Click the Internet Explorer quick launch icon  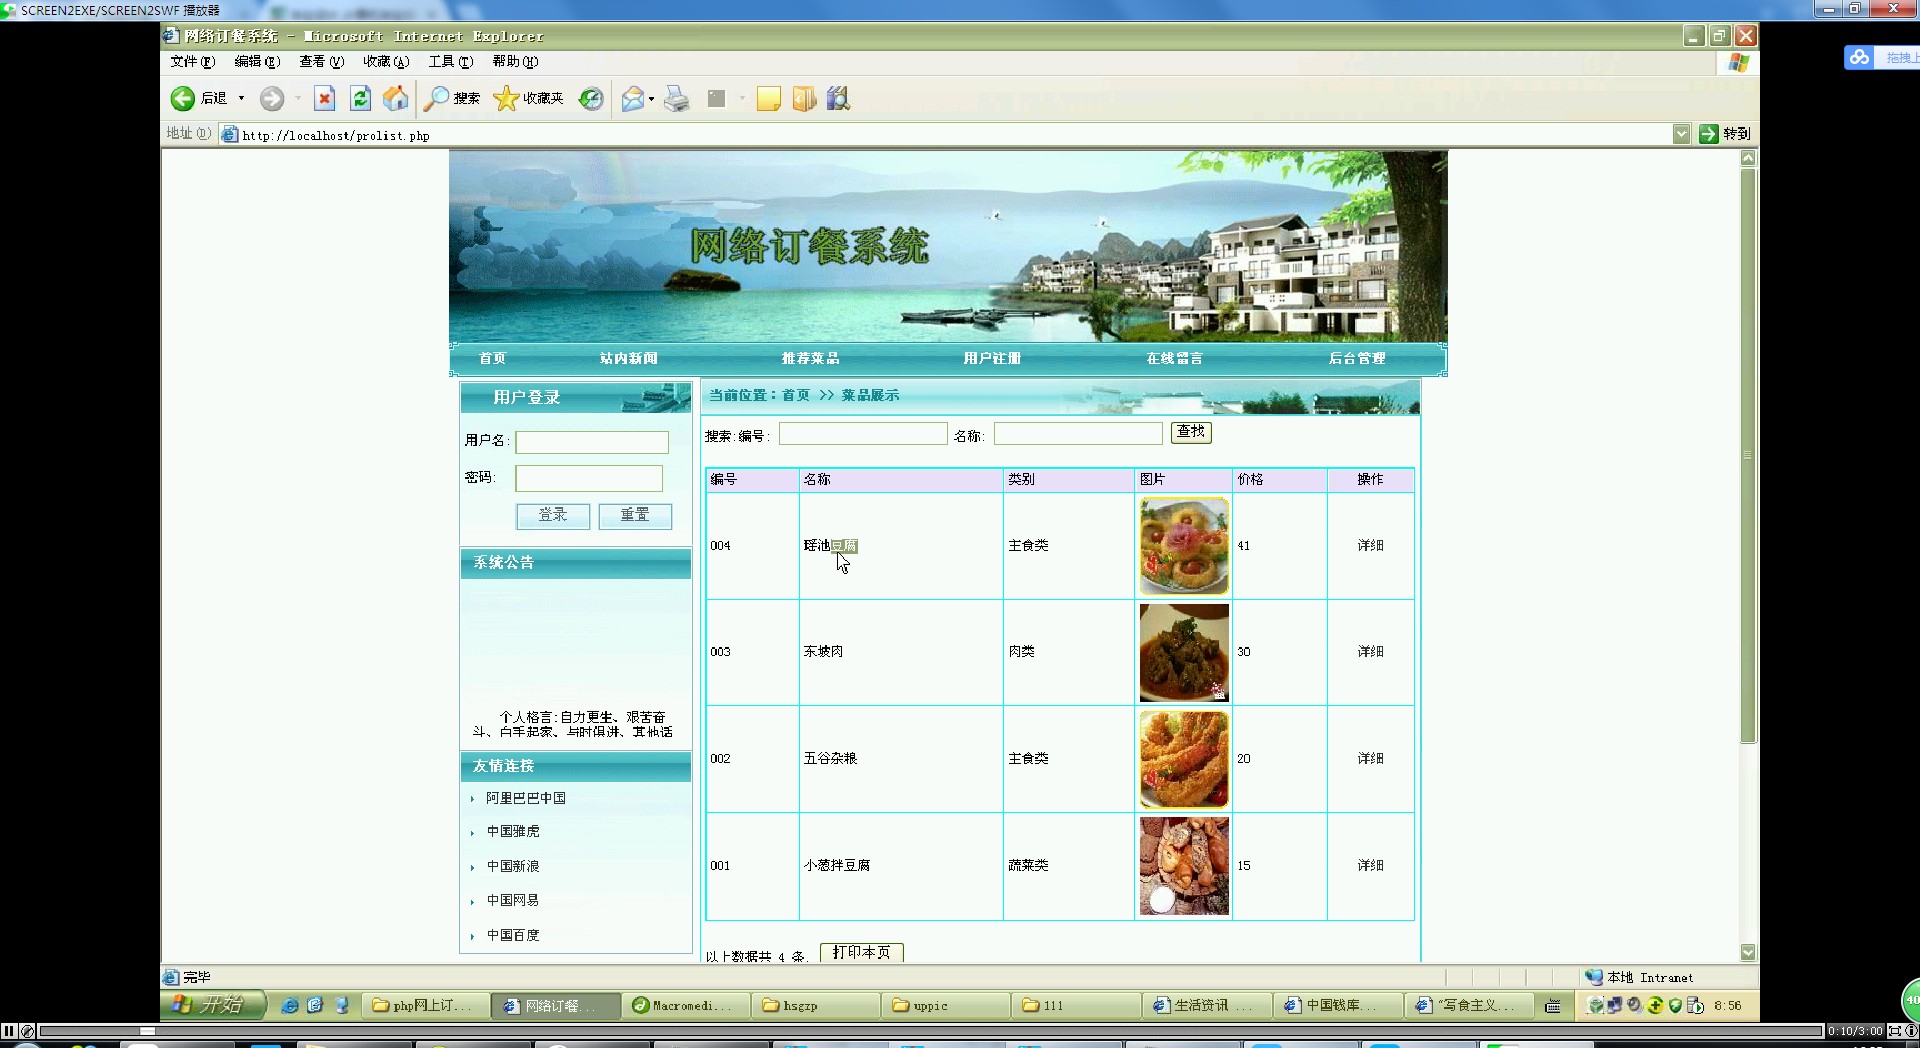(x=290, y=1005)
